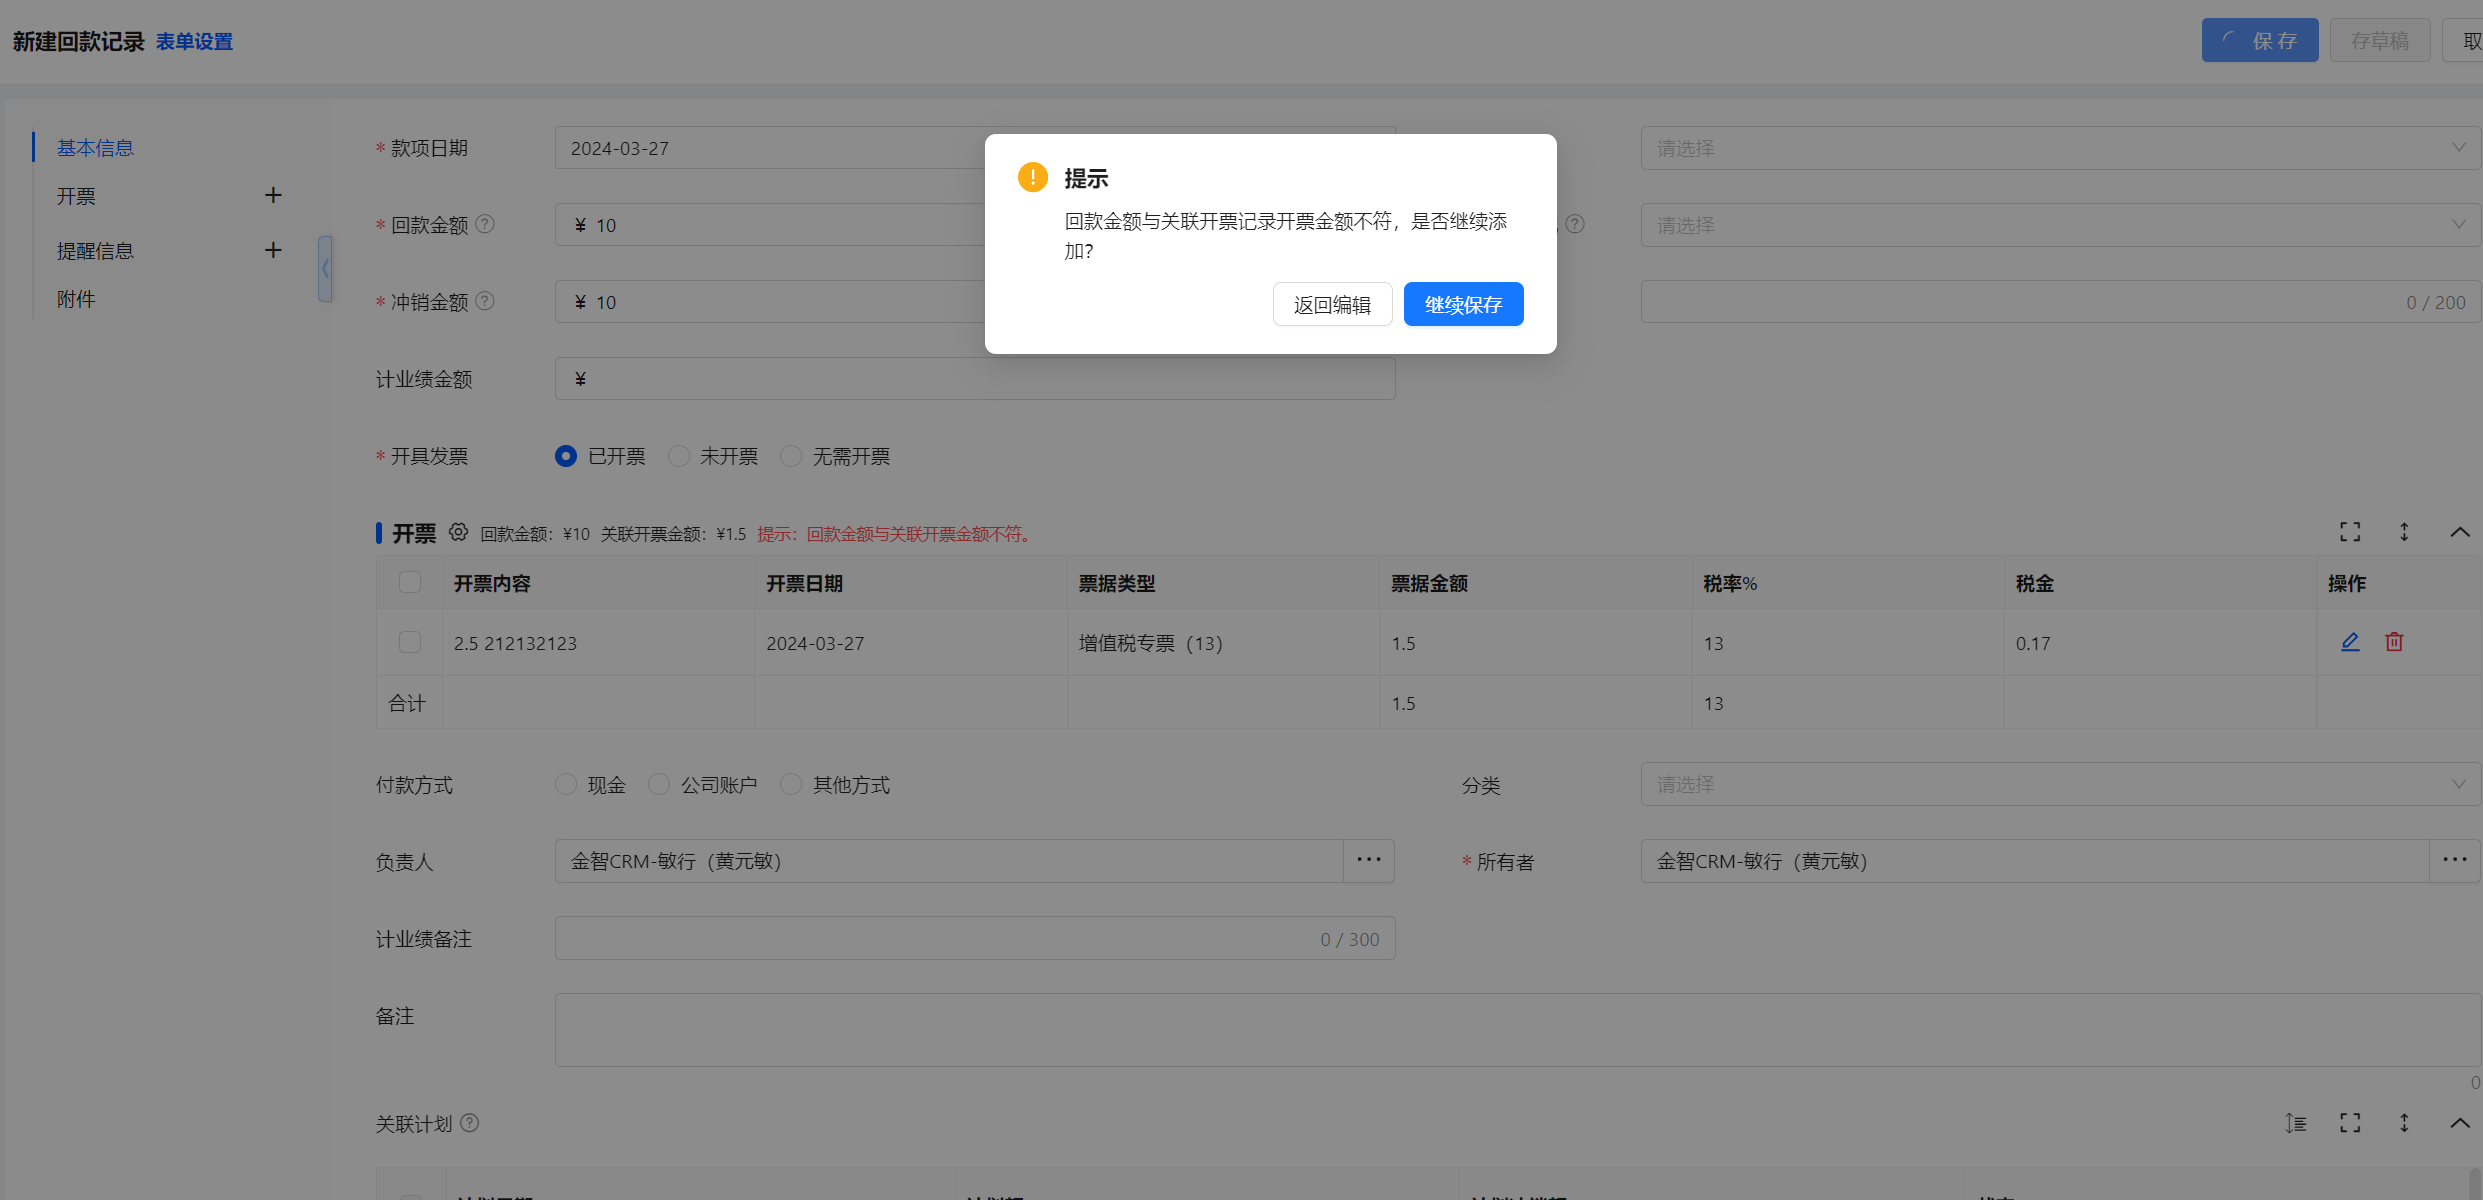Select the 其他方式 payment radio button
The height and width of the screenshot is (1200, 2483).
[791, 784]
